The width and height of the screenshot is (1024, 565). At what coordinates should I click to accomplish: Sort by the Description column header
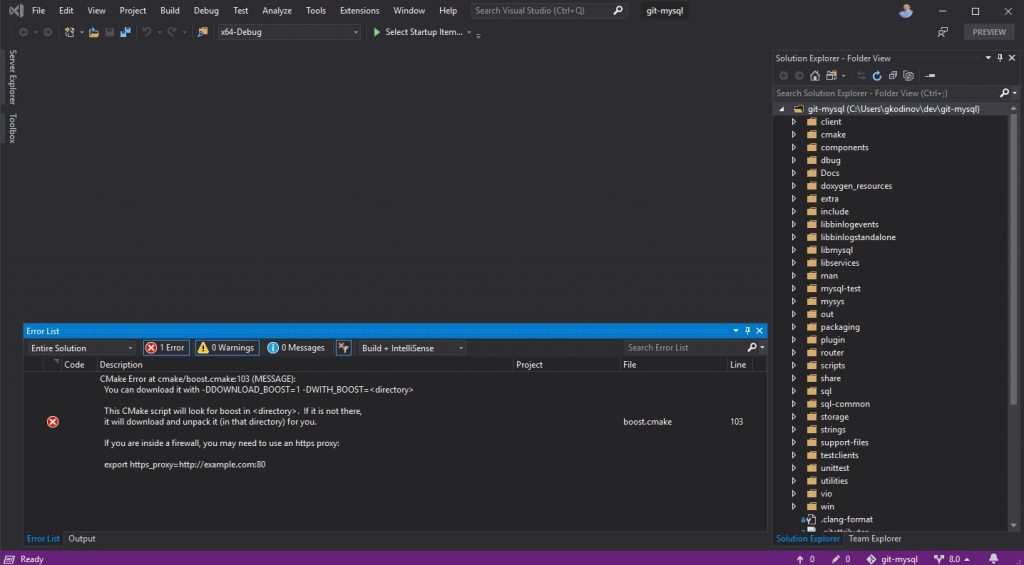pyautogui.click(x=306, y=364)
